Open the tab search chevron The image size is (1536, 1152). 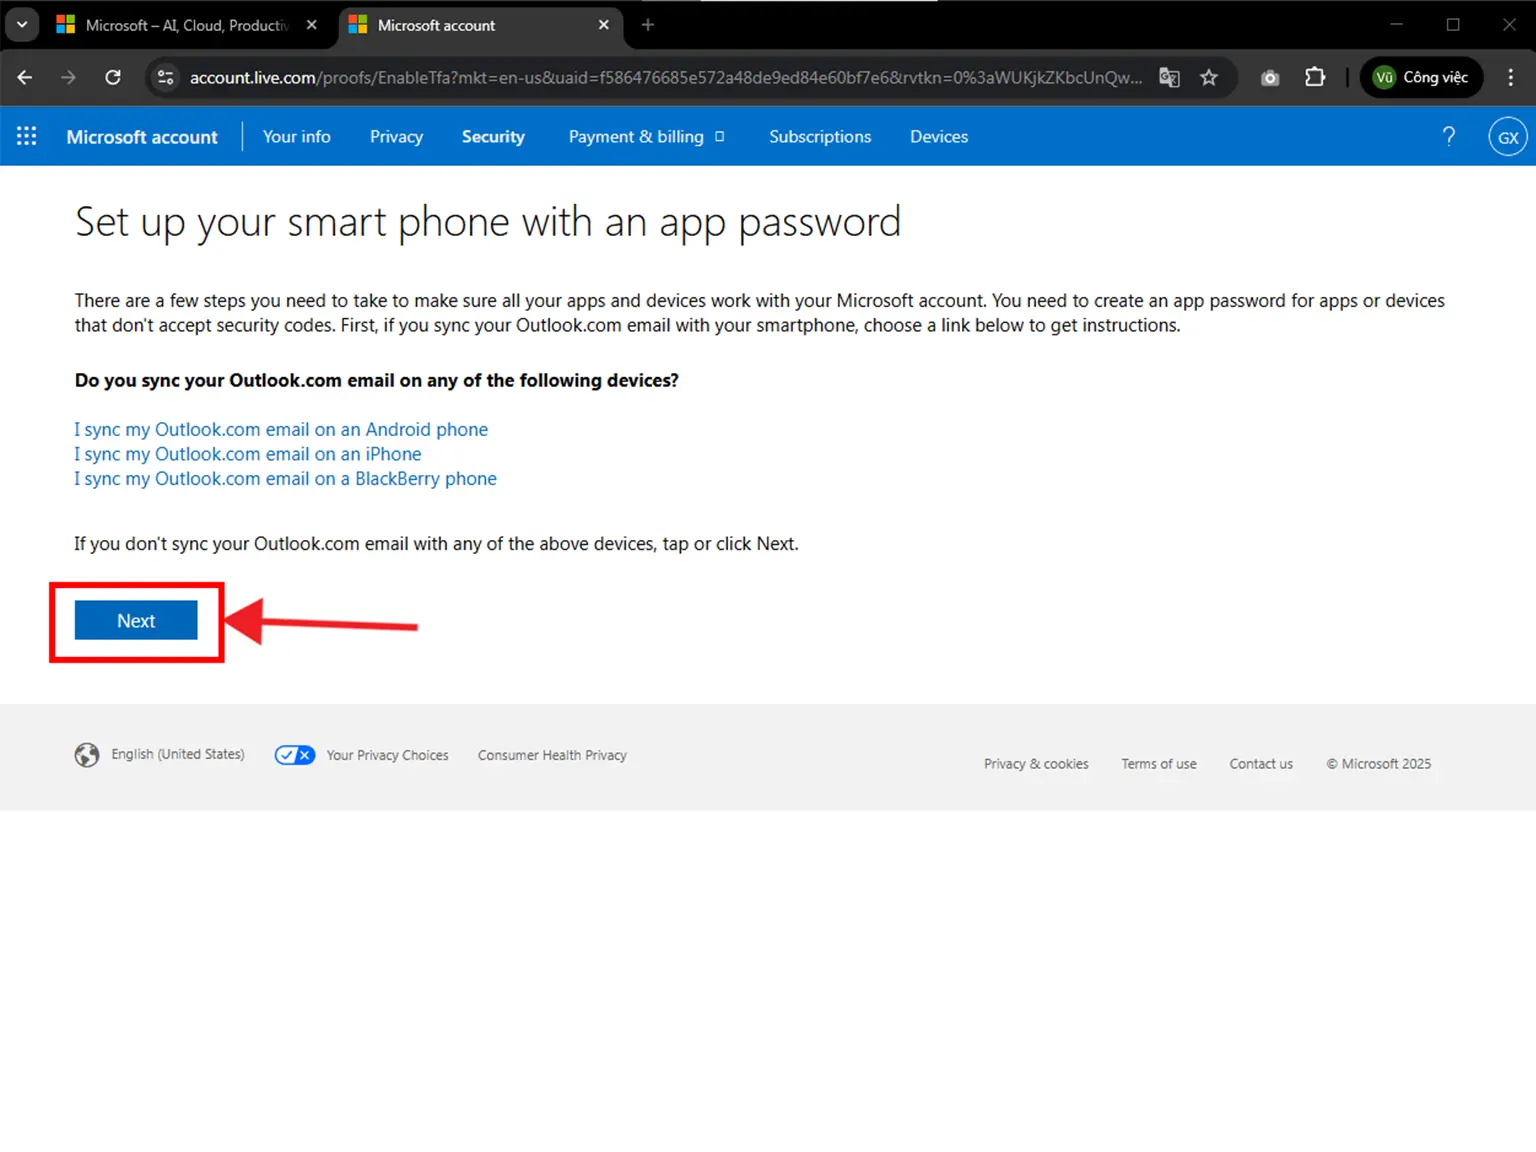coord(21,24)
